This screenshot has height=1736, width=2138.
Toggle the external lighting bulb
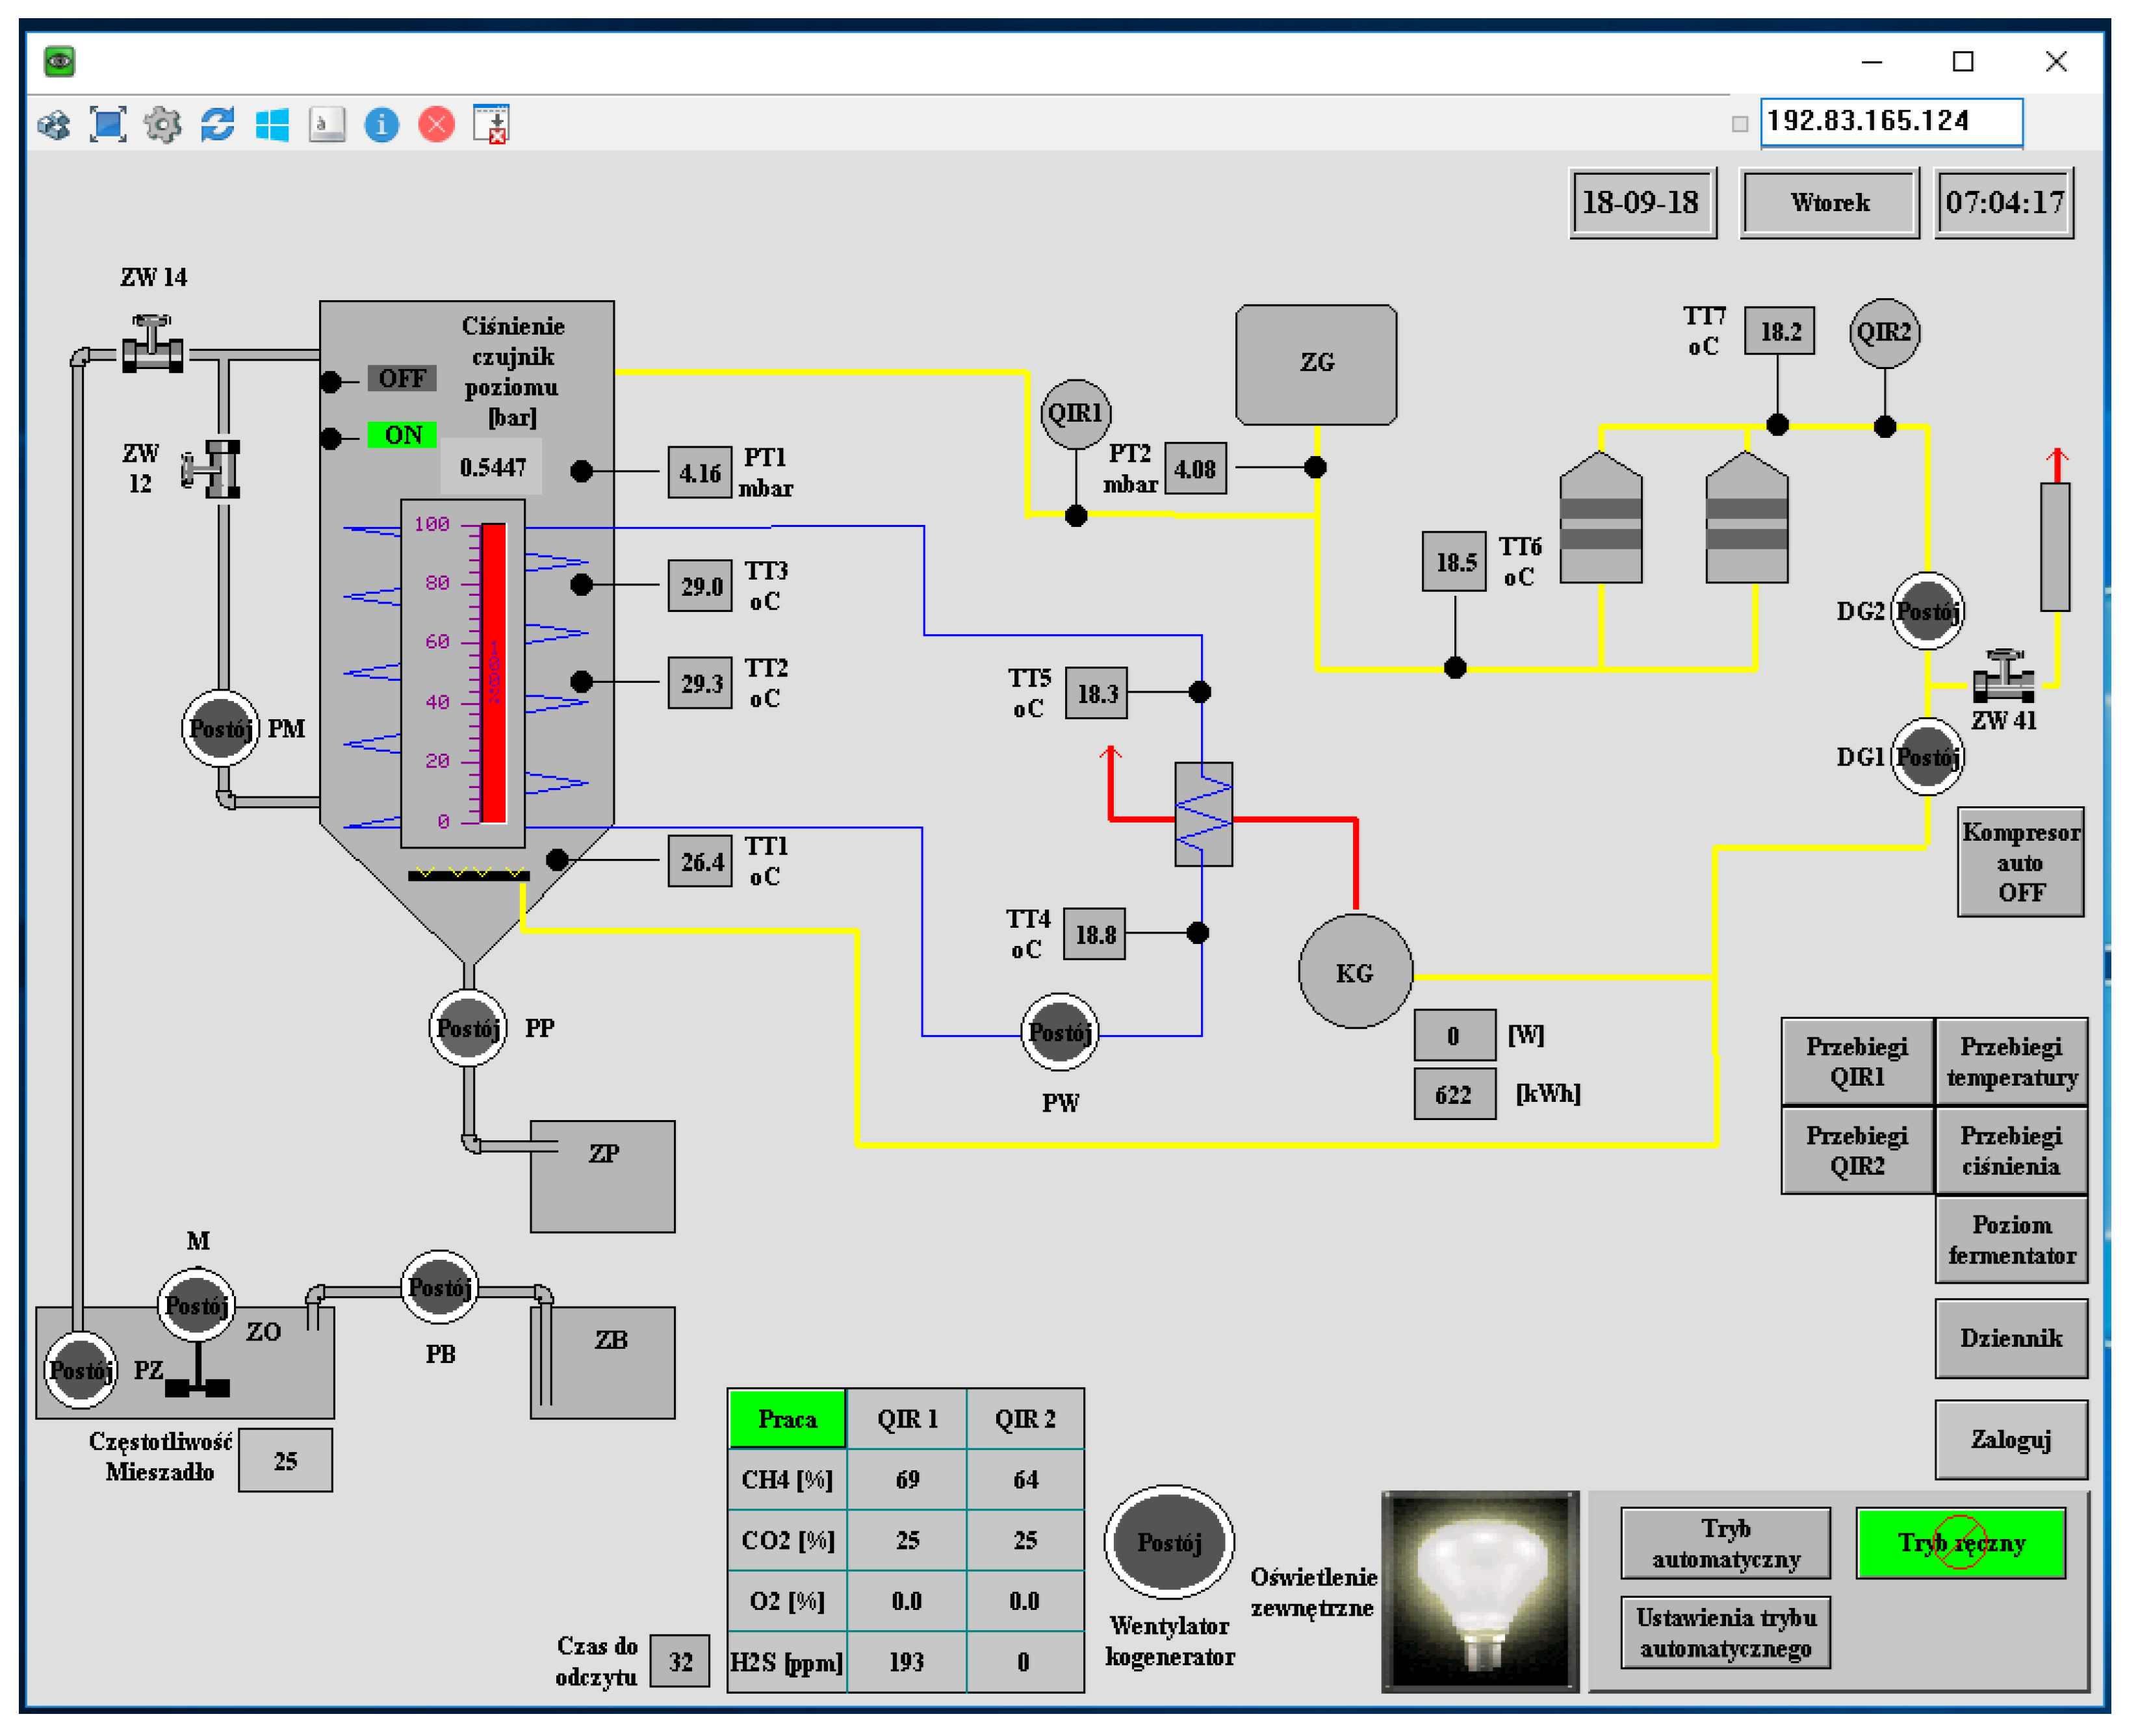tap(1480, 1590)
